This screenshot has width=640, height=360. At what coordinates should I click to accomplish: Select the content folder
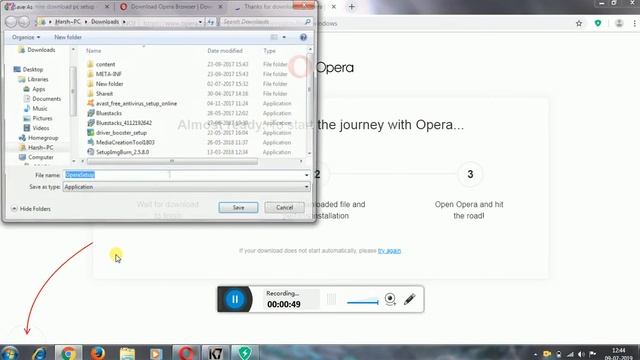coord(101,64)
